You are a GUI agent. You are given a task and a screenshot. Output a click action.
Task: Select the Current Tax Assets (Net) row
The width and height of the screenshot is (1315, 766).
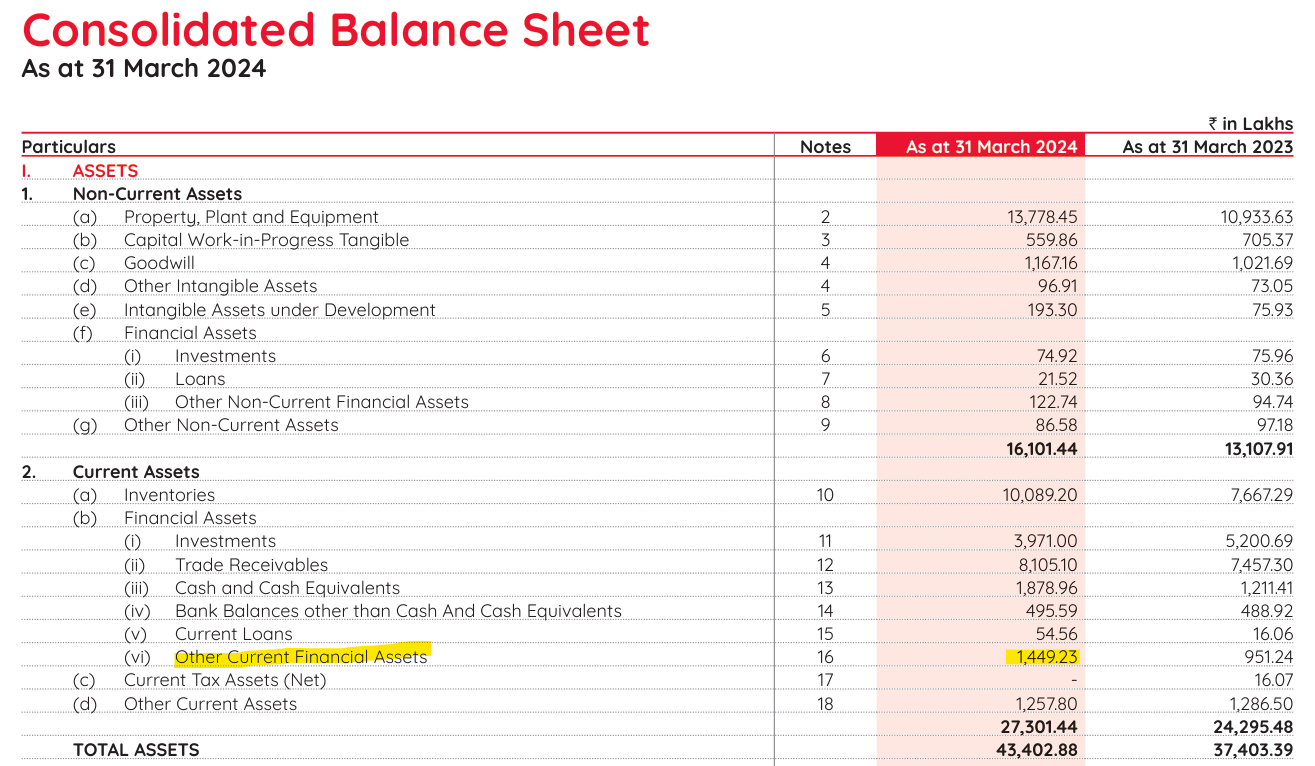657,680
